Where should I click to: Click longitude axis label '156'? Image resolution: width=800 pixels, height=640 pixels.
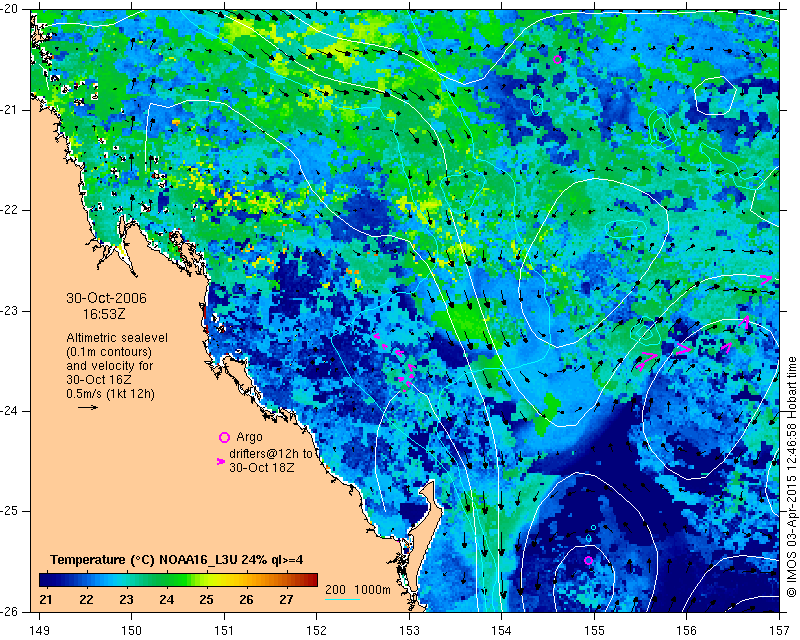pos(686,631)
